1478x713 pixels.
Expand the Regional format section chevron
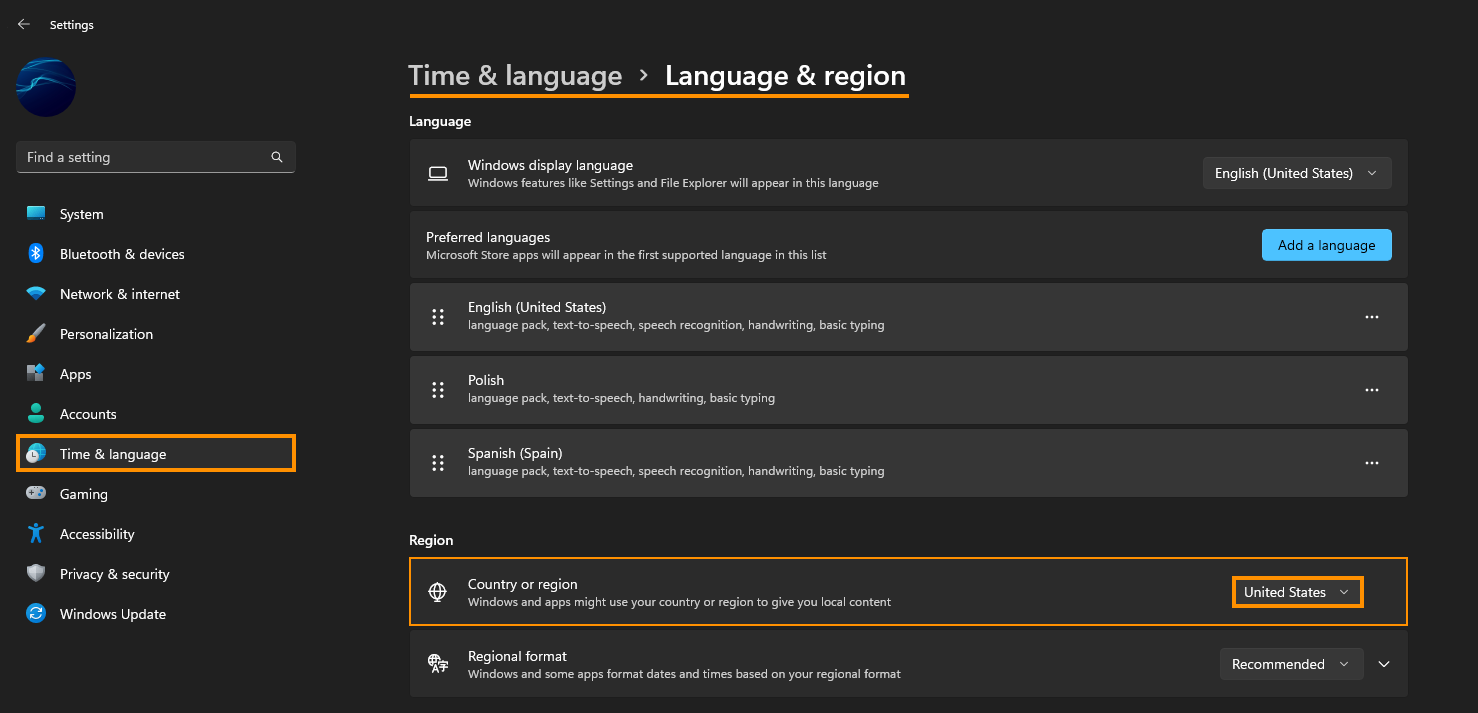click(x=1384, y=664)
